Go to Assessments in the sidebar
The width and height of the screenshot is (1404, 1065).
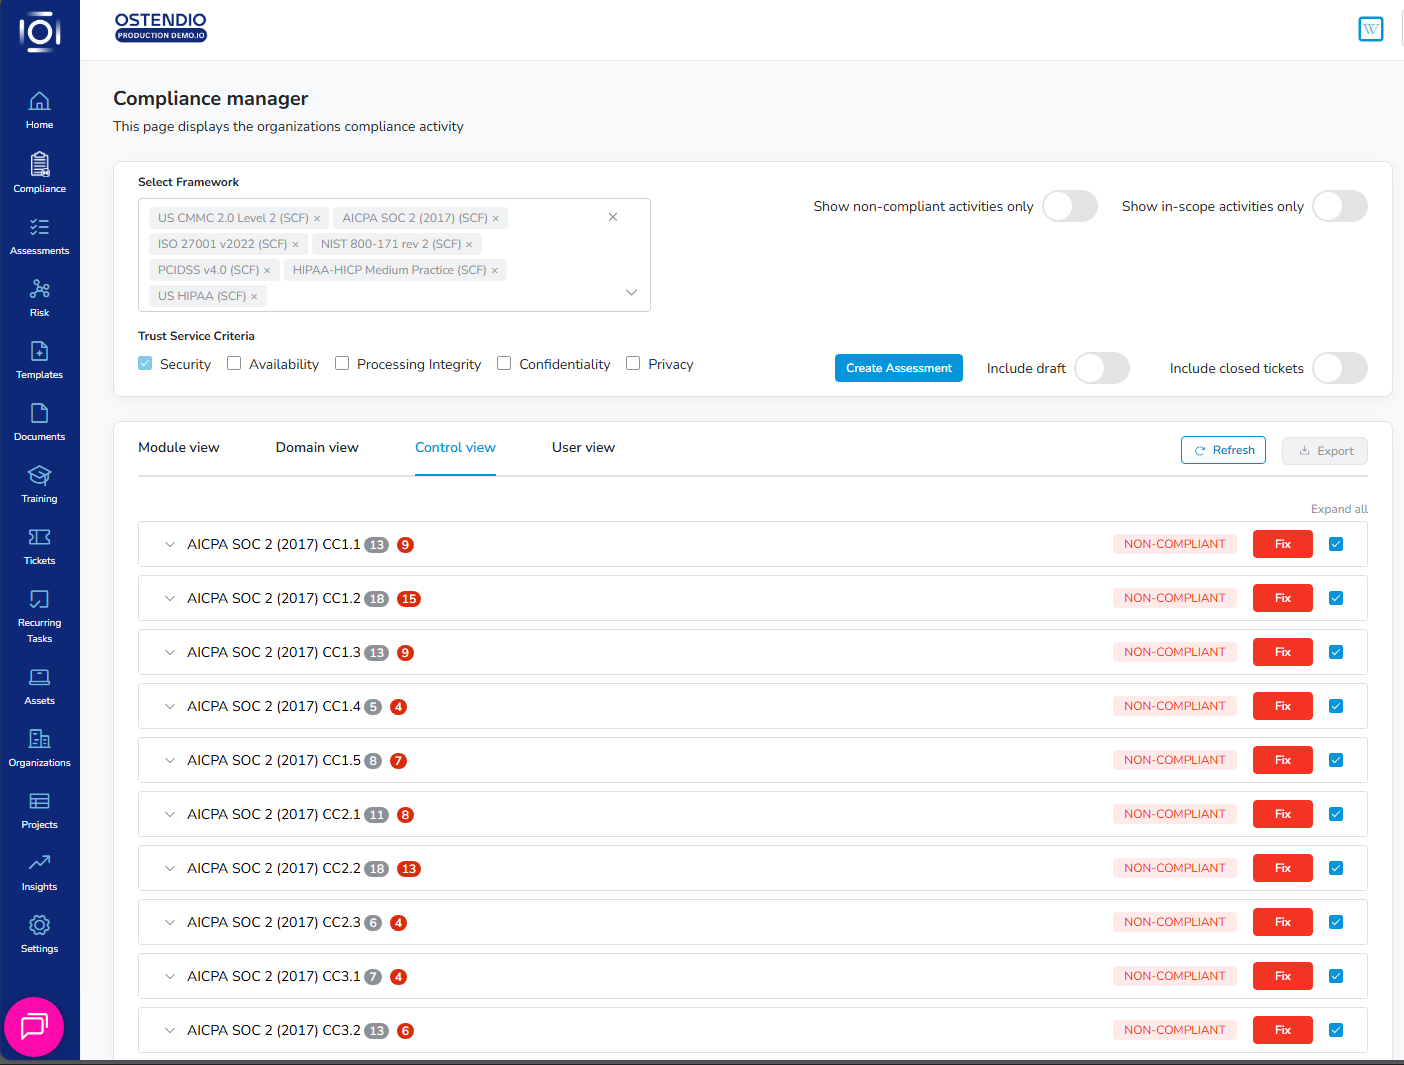coord(39,228)
